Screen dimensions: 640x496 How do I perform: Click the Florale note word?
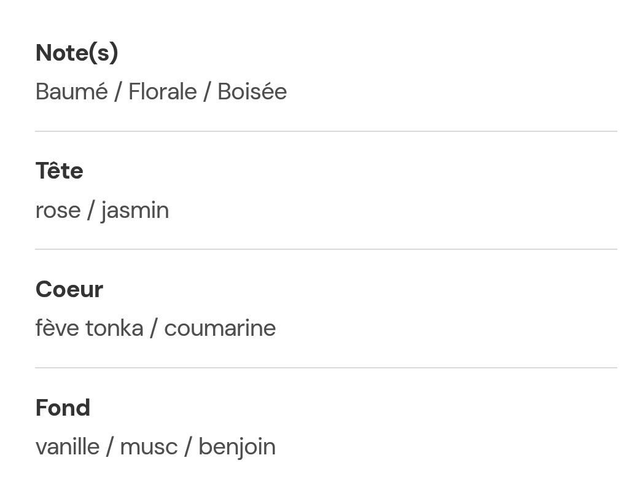tap(162, 92)
